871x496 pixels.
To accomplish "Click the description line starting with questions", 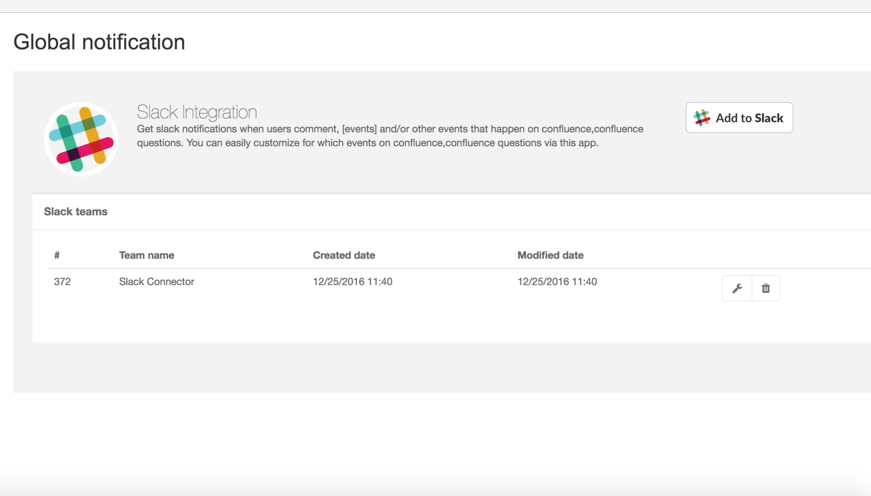I will click(367, 143).
